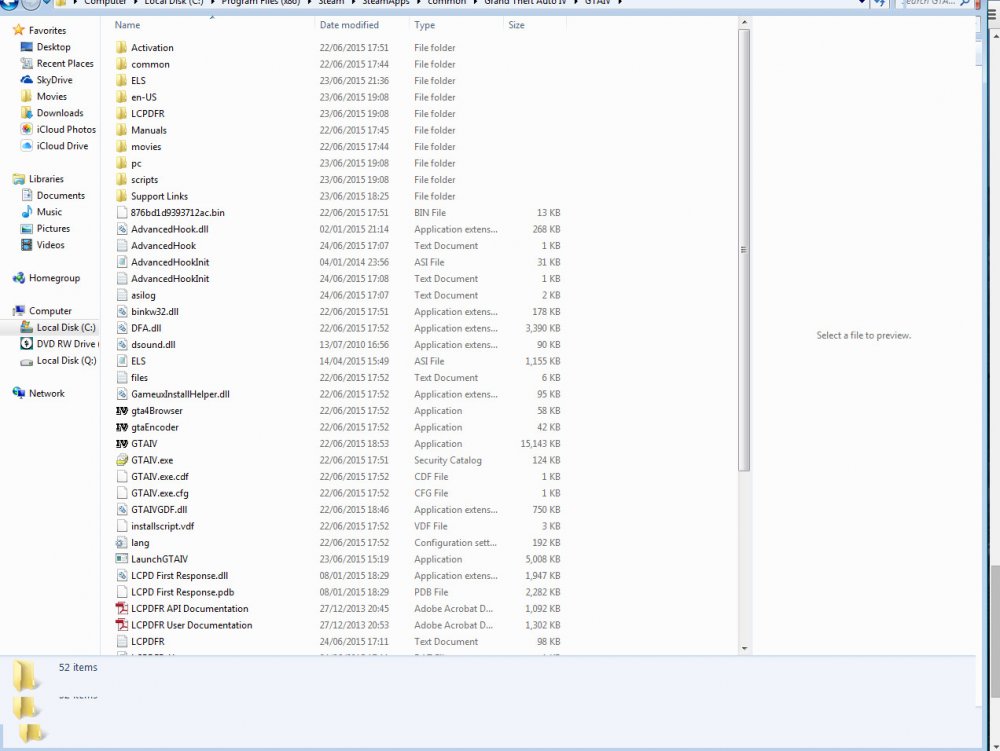Click the binkw32.dll file icon
The image size is (1000, 751).
click(x=122, y=311)
